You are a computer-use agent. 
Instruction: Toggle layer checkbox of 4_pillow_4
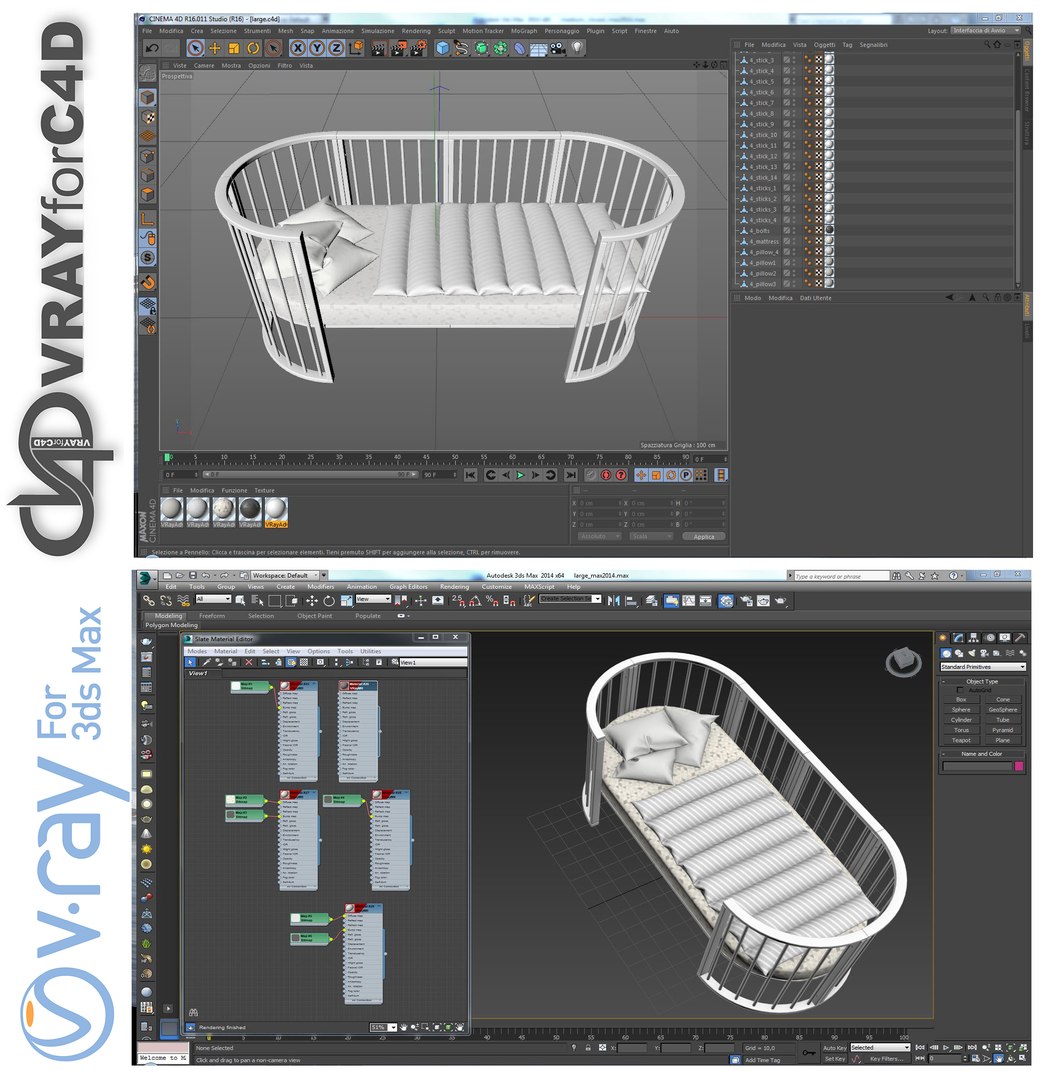(x=787, y=252)
